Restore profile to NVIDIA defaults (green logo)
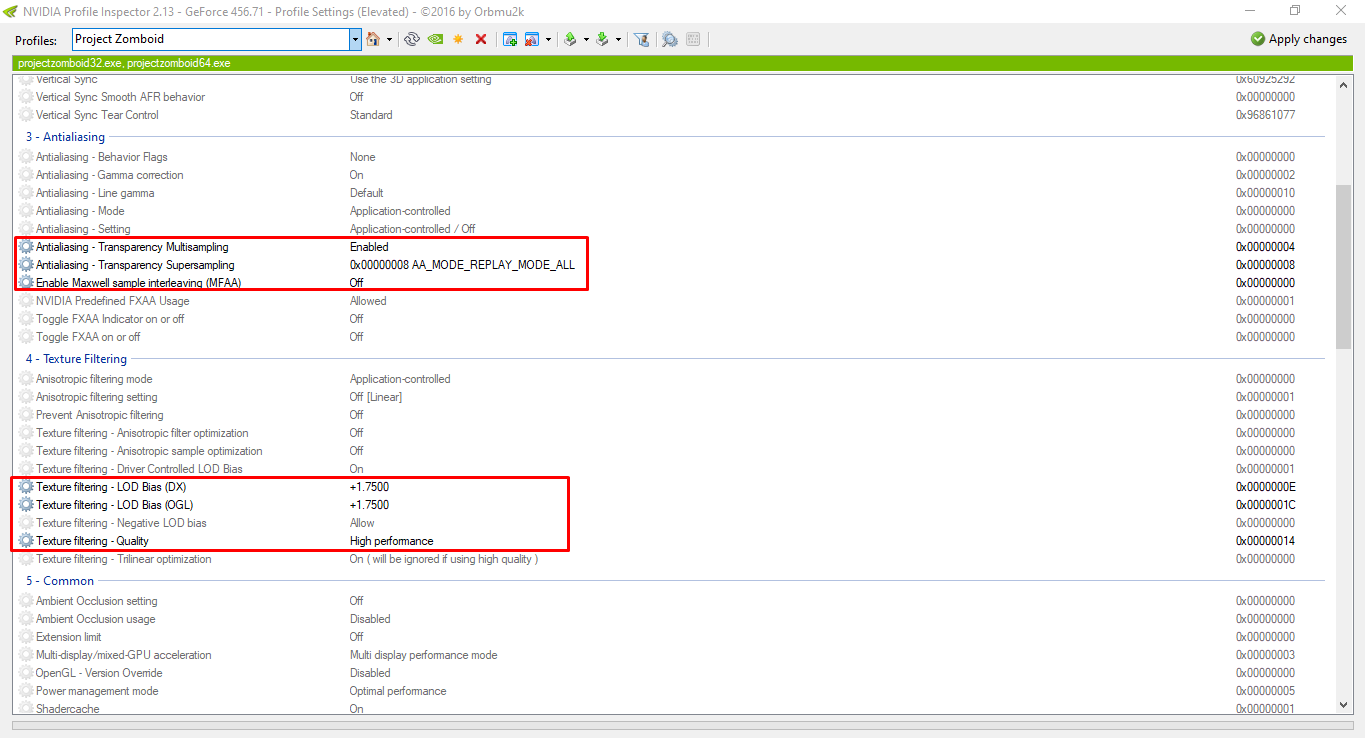 [435, 39]
